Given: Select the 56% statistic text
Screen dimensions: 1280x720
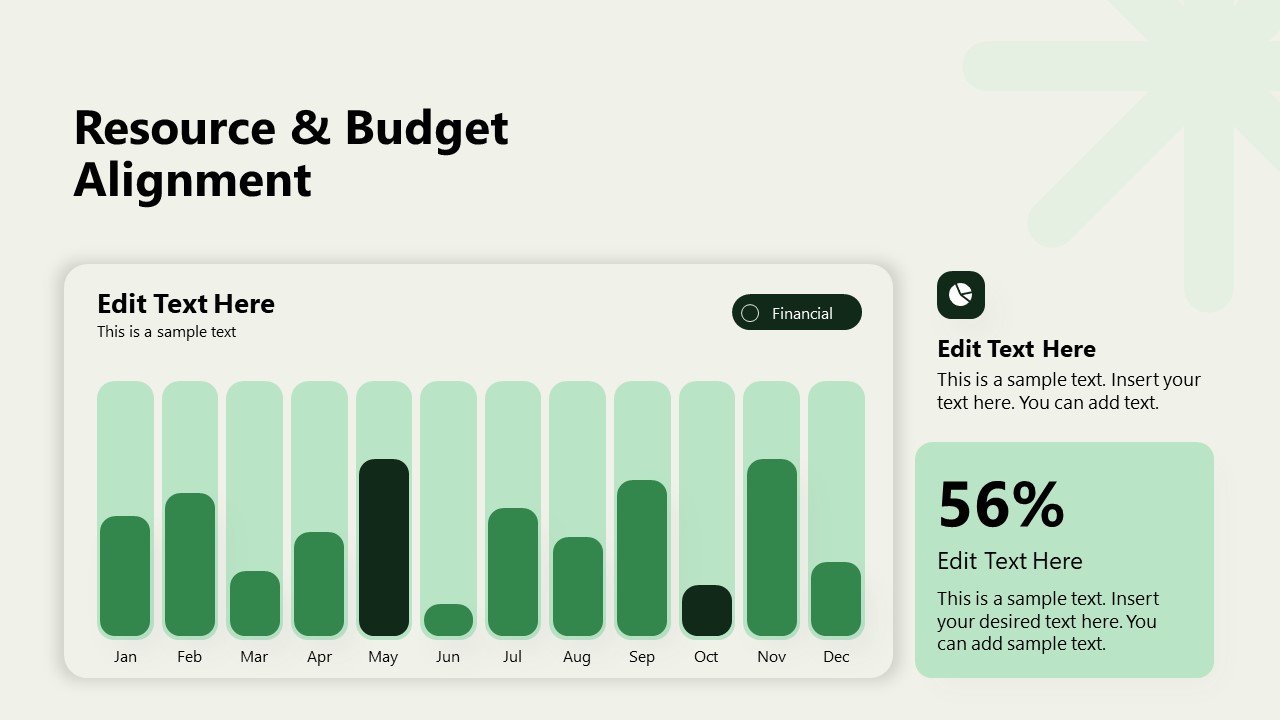Looking at the screenshot, I should click(1001, 505).
